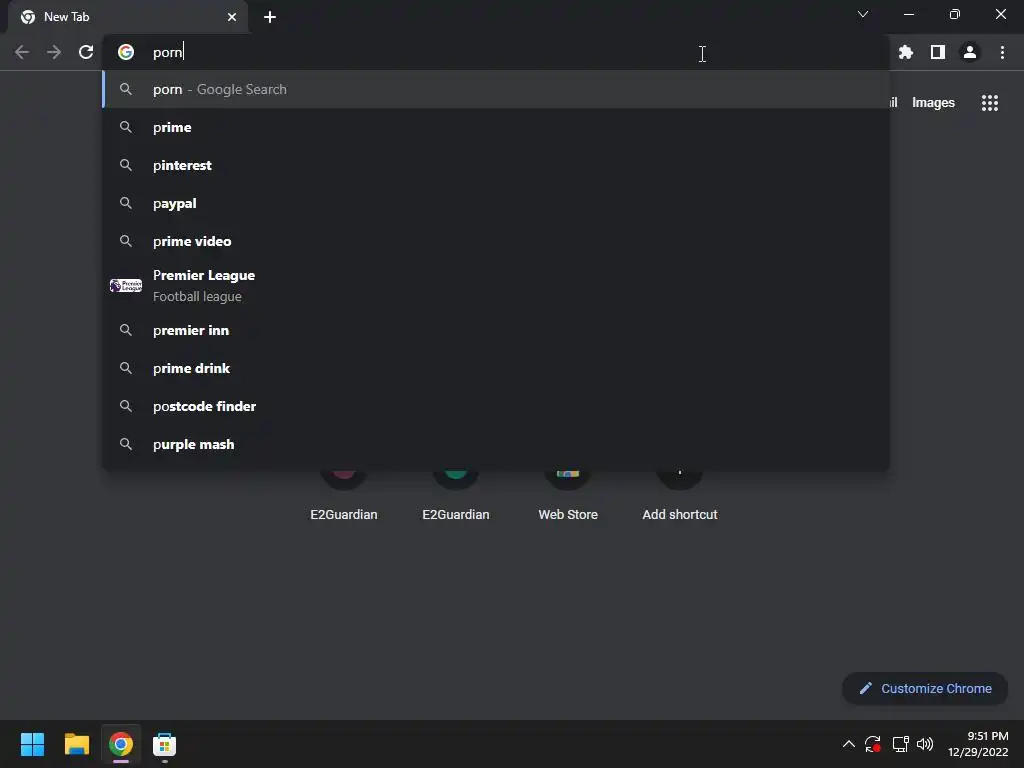Screen dimensions: 1024x768
Task: Open the Extensions puzzle-piece icon
Action: (906, 52)
